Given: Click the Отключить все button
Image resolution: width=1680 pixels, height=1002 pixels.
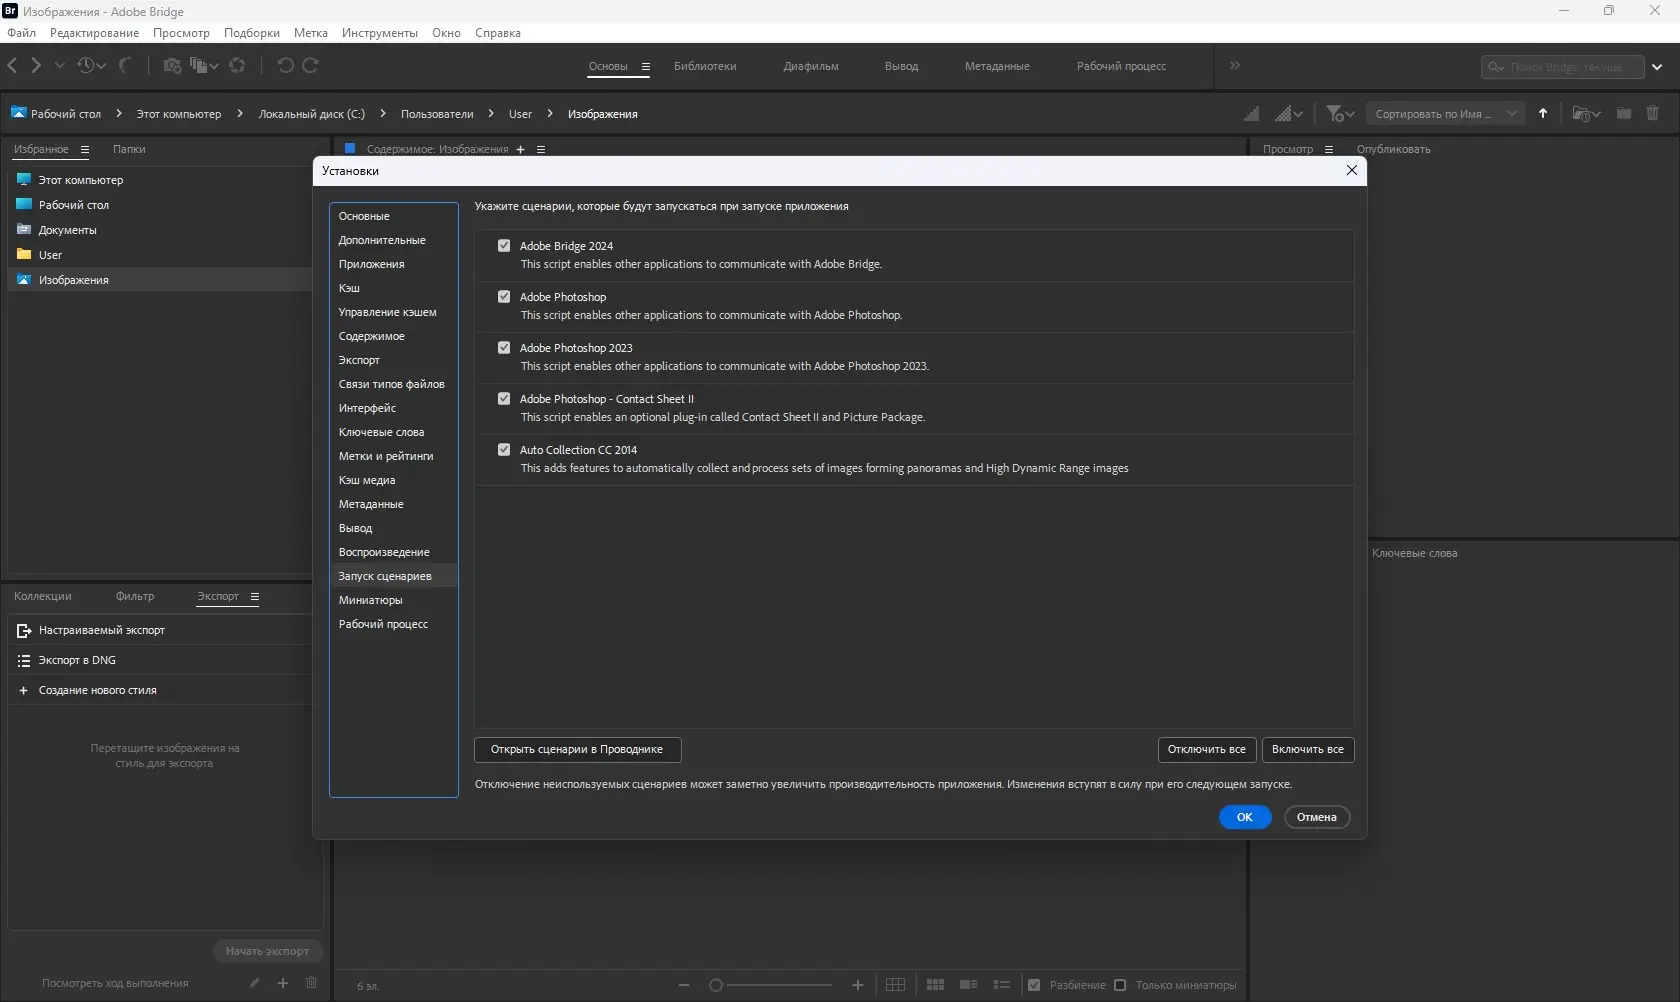Looking at the screenshot, I should tap(1207, 750).
